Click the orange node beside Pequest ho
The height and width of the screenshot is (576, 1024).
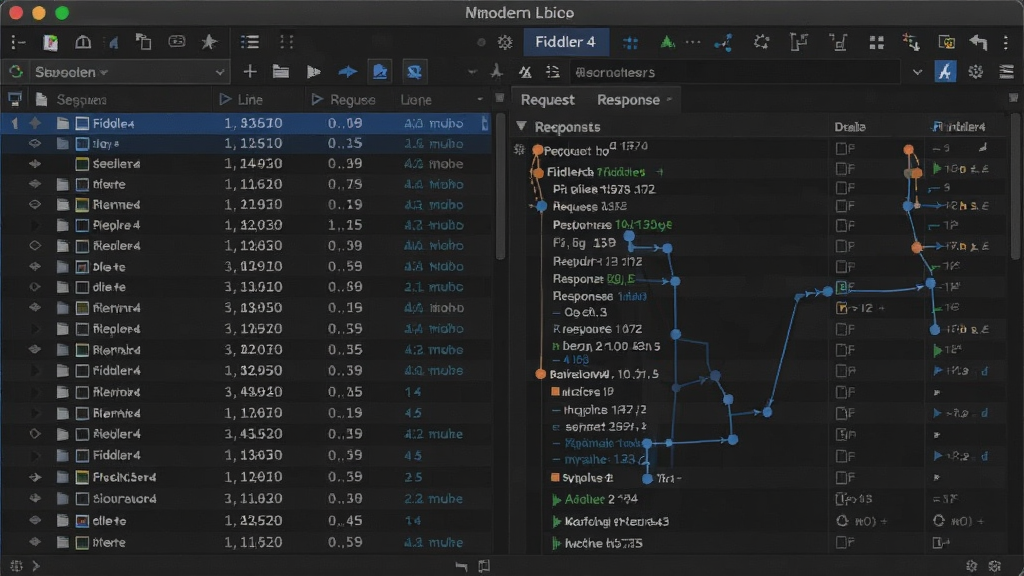(x=537, y=150)
